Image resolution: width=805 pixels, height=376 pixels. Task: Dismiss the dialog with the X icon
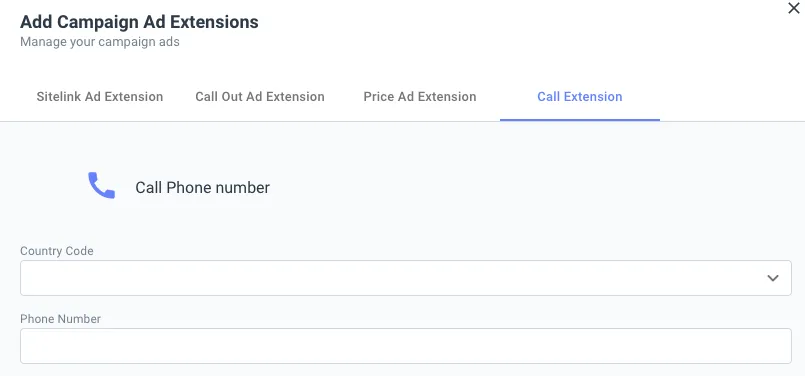point(794,8)
